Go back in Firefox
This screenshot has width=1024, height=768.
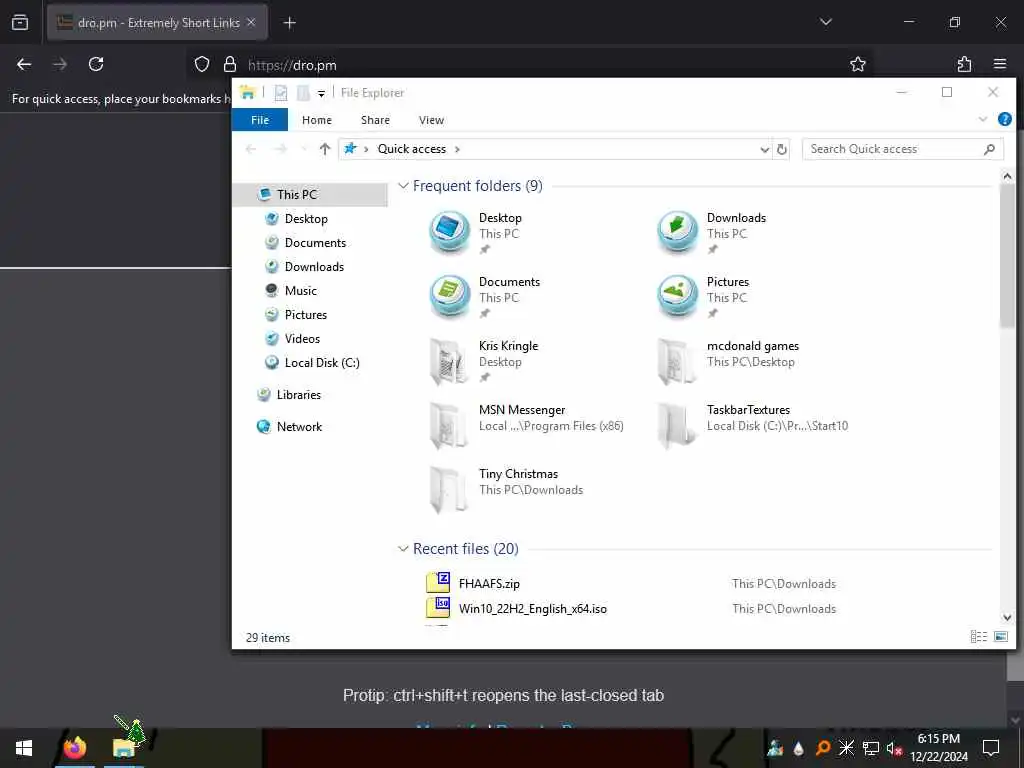[x=24, y=64]
